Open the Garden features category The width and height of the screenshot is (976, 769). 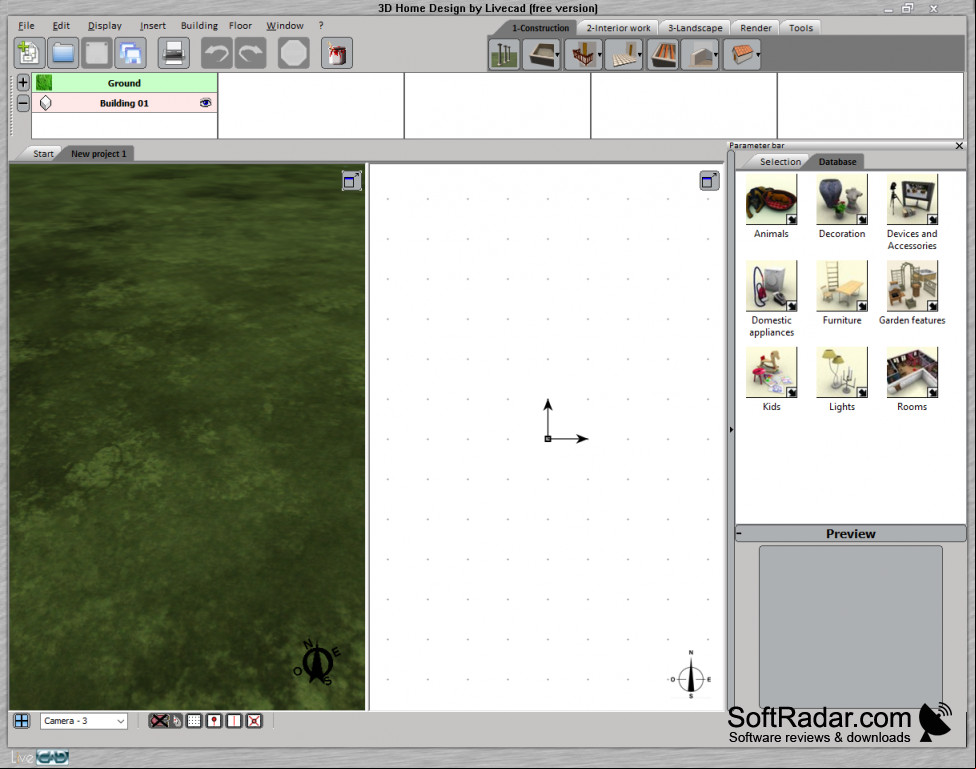click(x=912, y=293)
